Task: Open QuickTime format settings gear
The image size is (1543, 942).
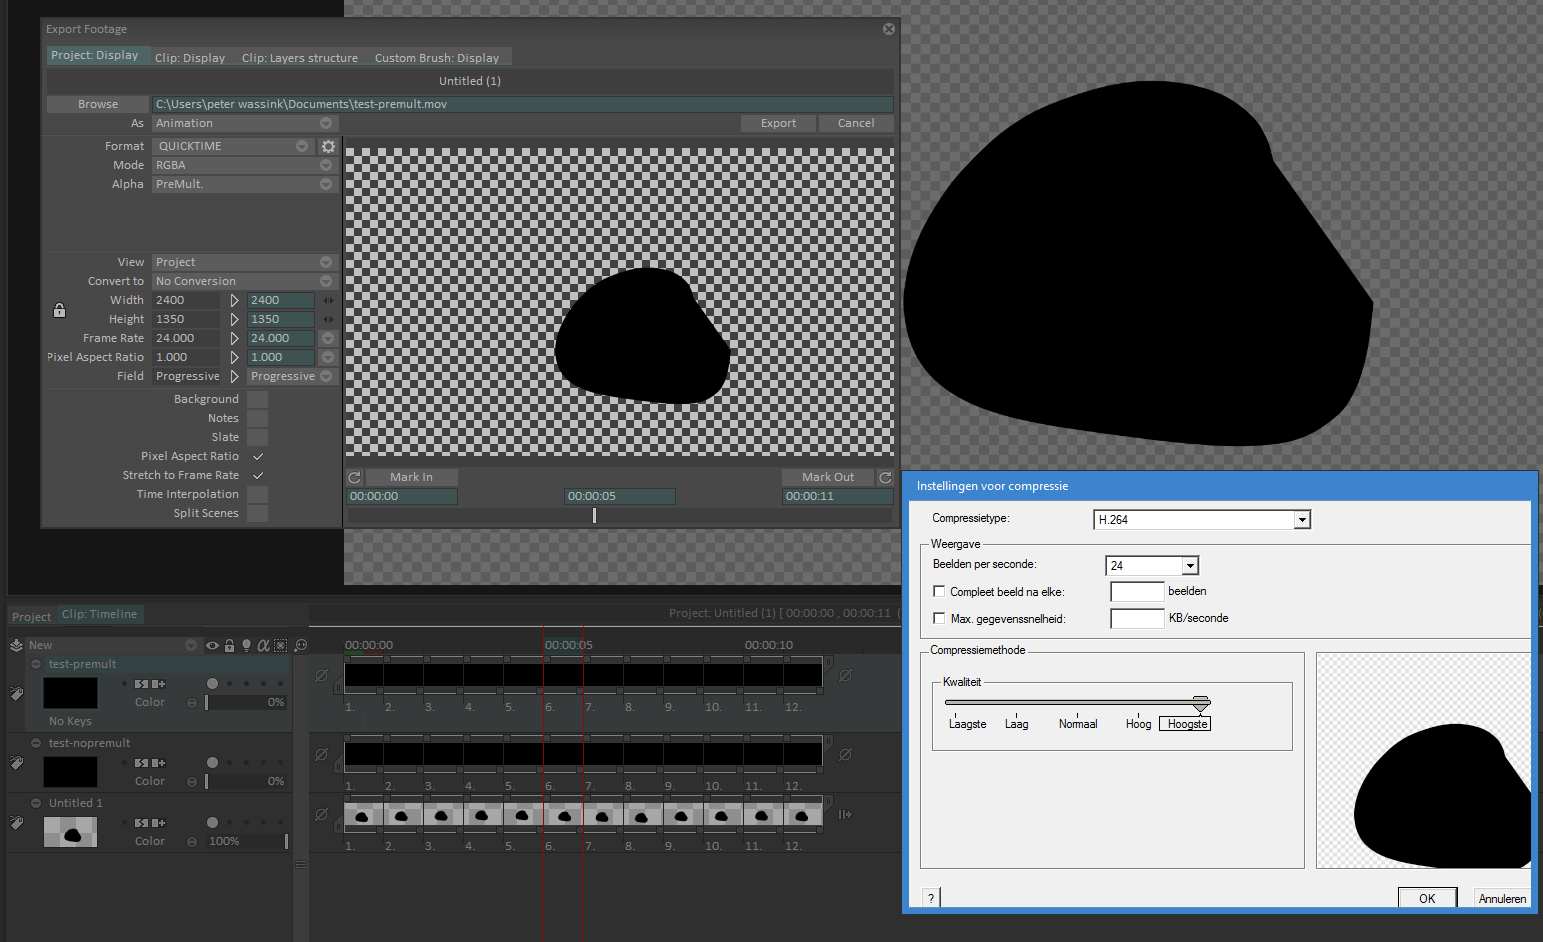Action: (x=328, y=146)
